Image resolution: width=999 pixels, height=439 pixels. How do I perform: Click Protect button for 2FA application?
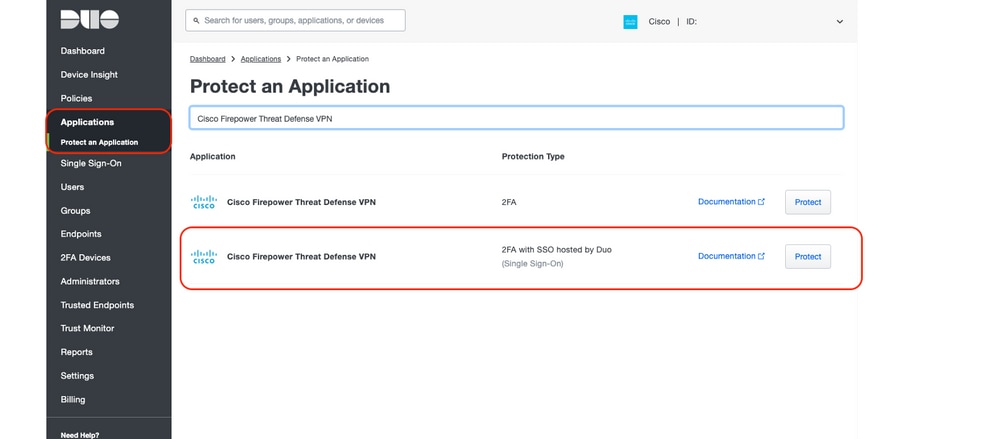808,202
